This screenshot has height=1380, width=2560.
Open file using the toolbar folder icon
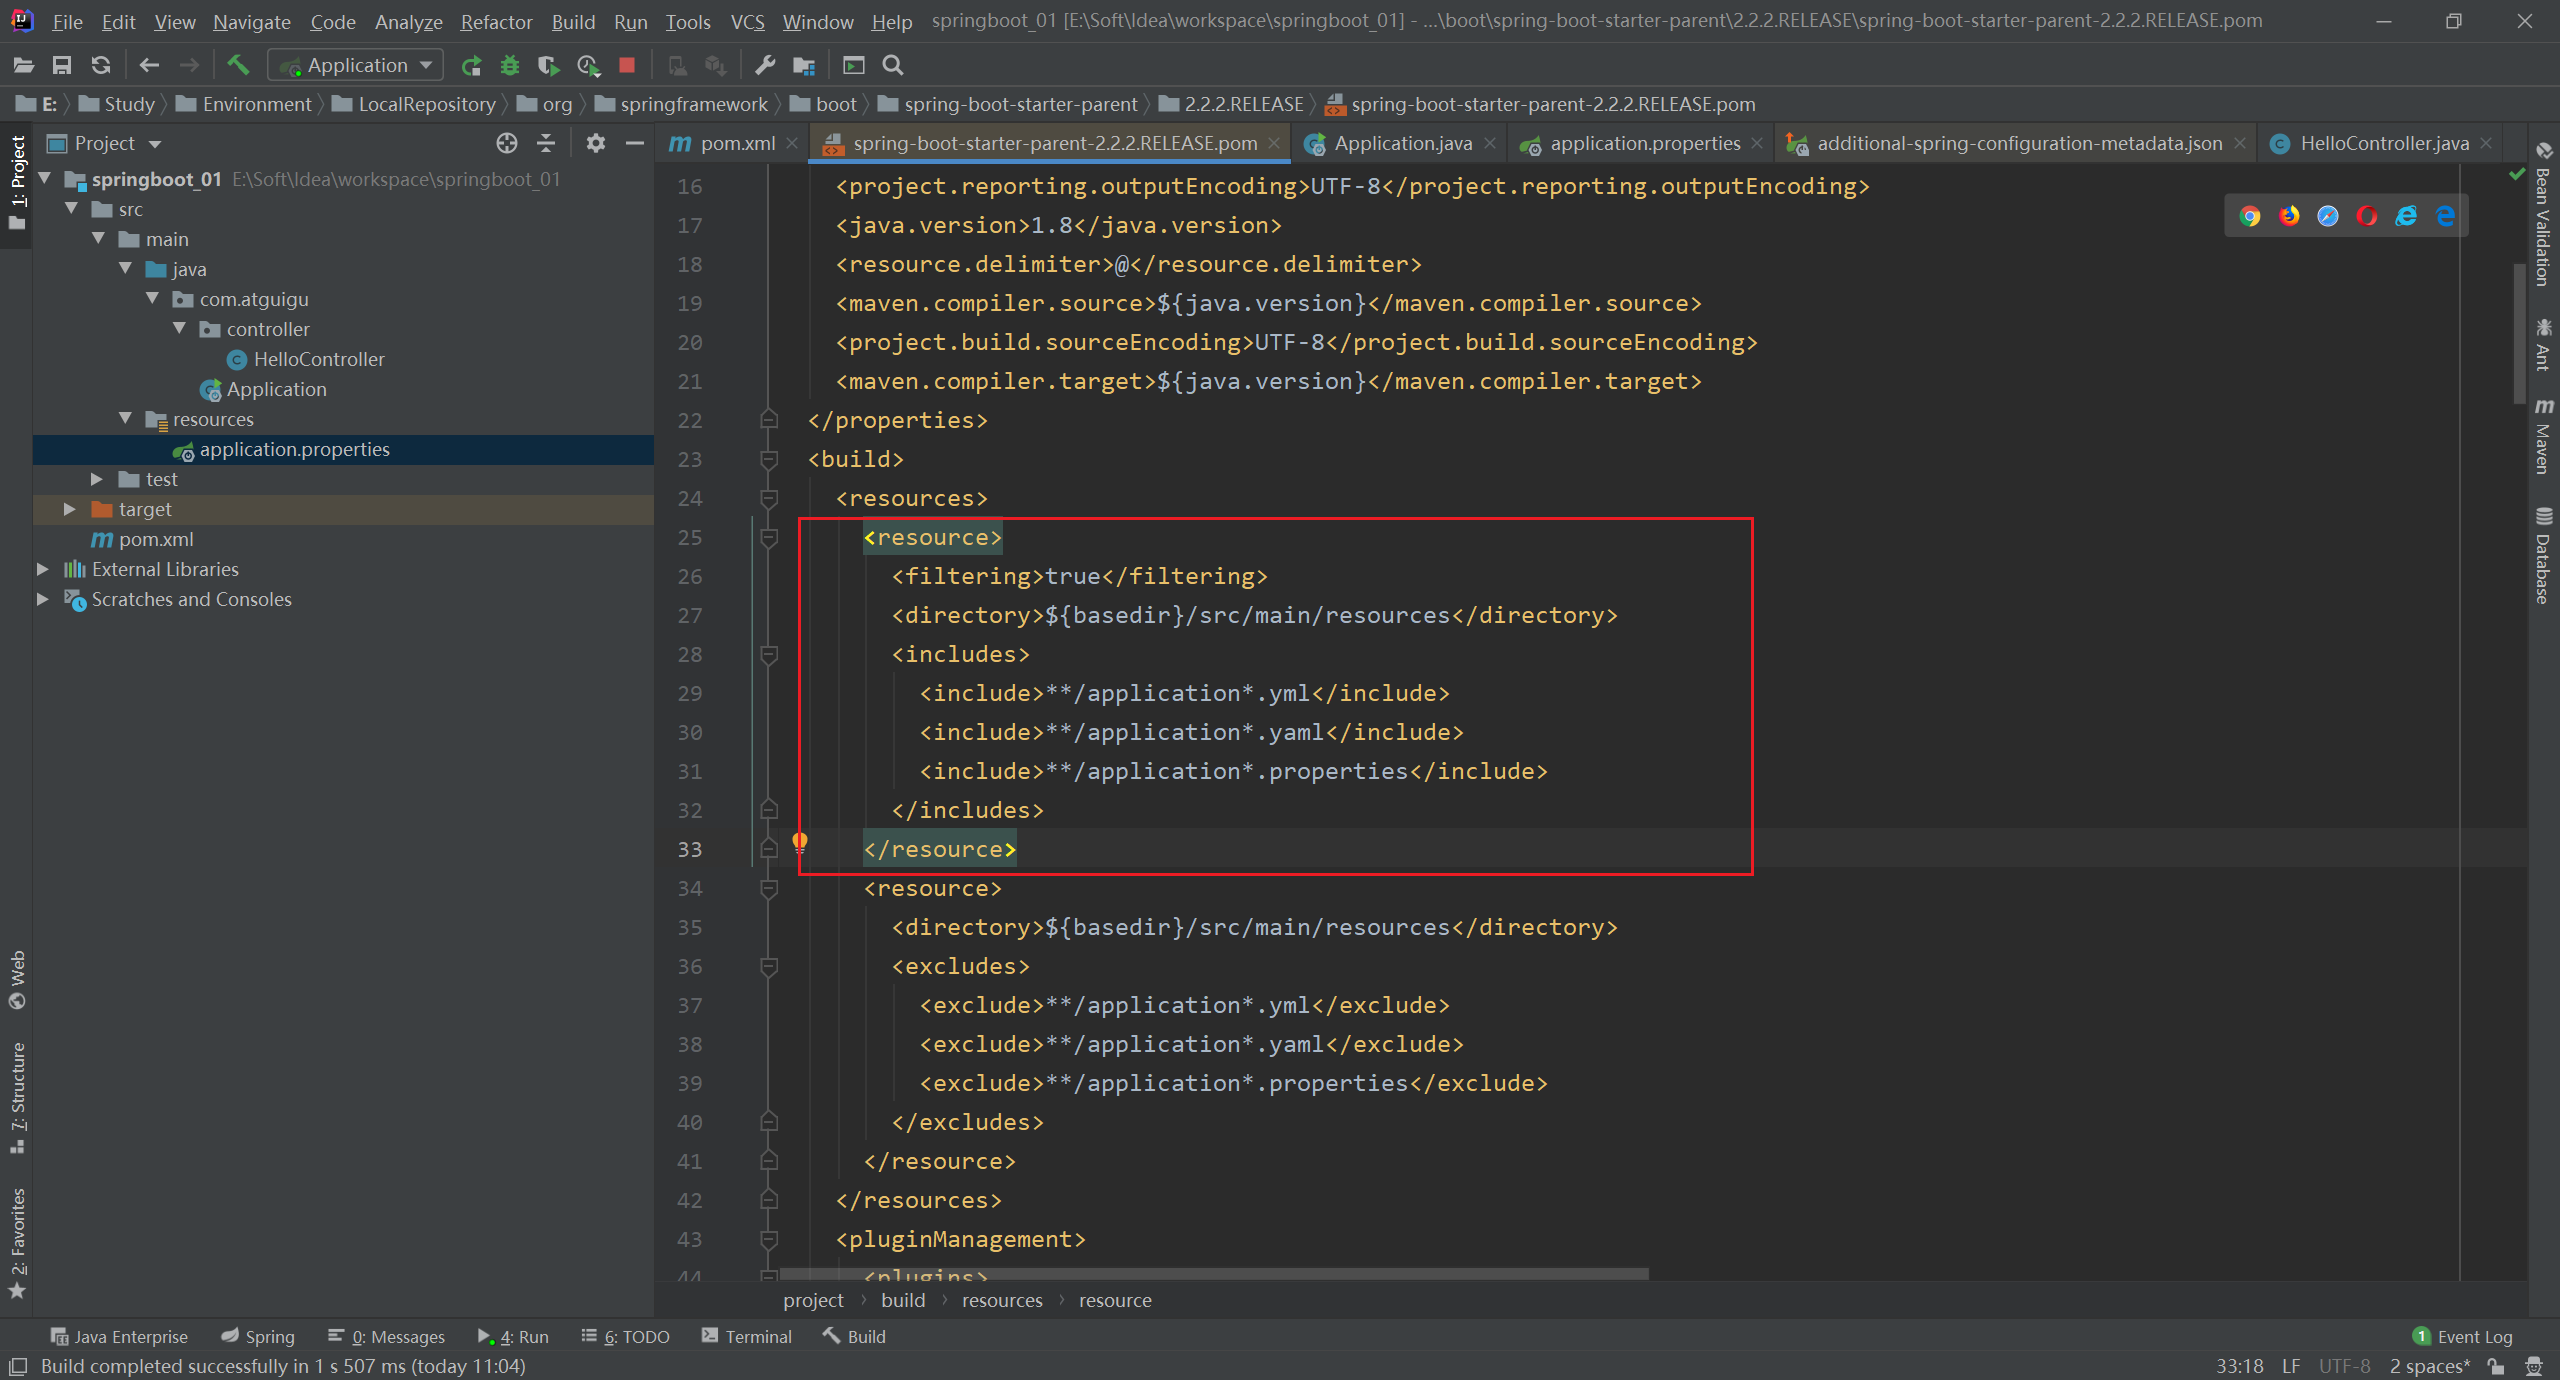coord(23,65)
